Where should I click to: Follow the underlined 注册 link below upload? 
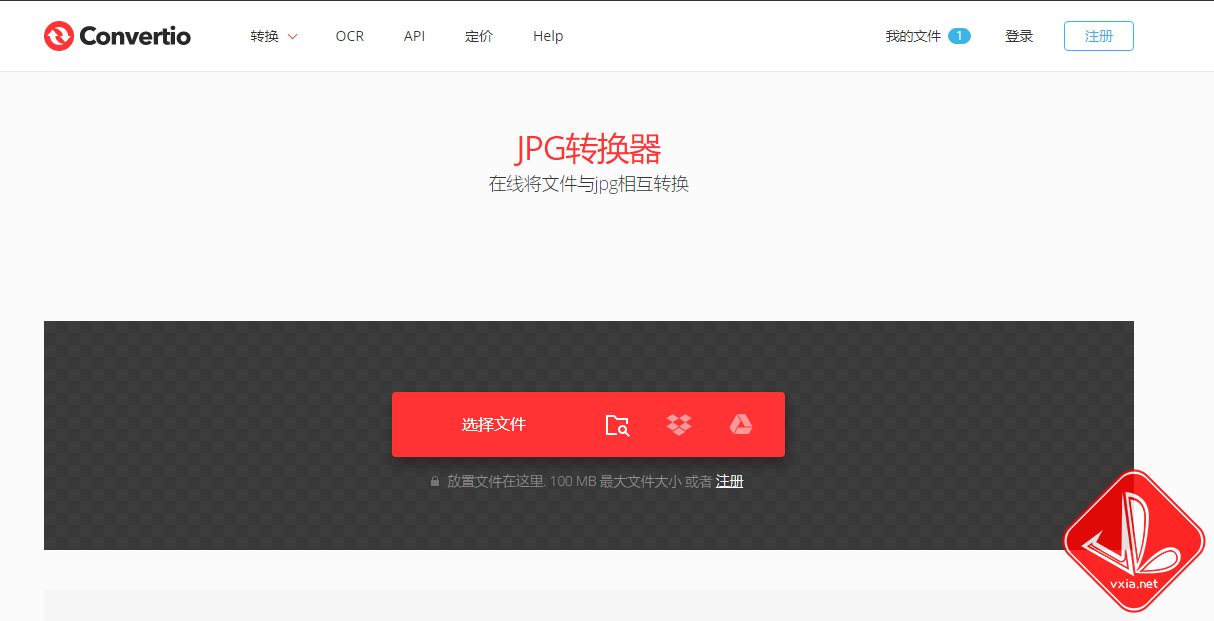tap(729, 482)
